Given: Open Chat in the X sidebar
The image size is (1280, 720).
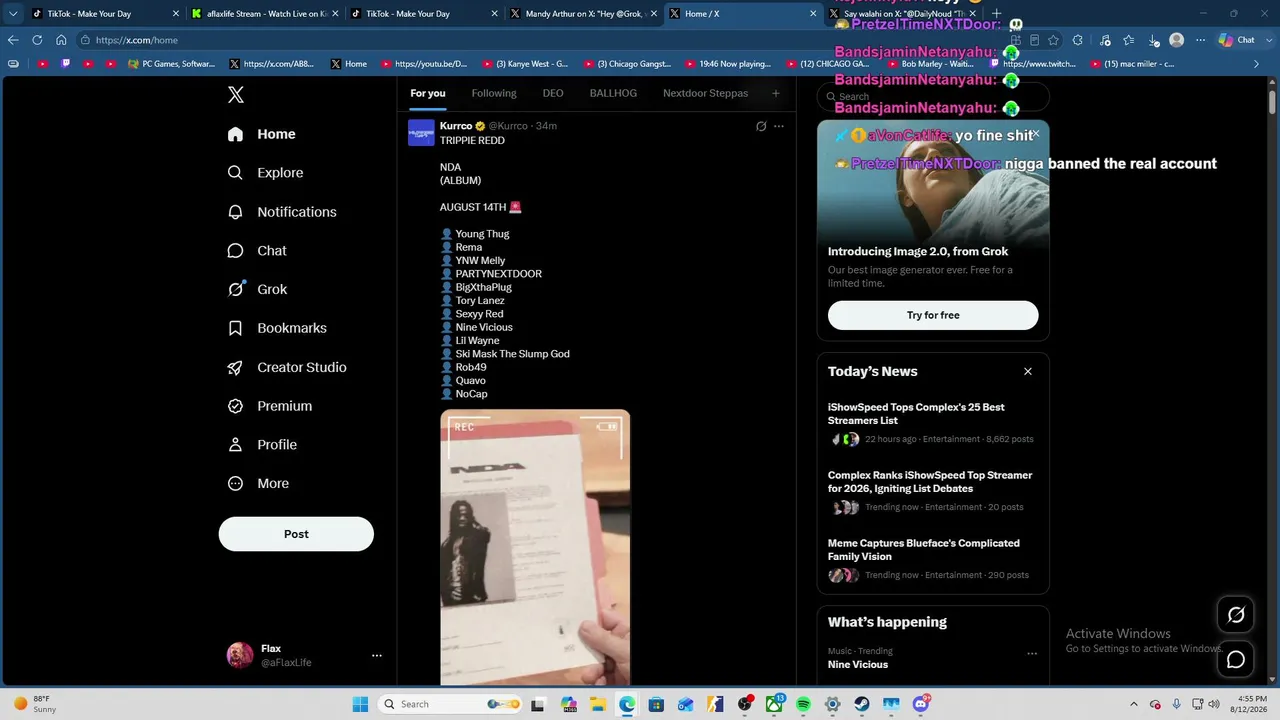Looking at the screenshot, I should [257, 251].
